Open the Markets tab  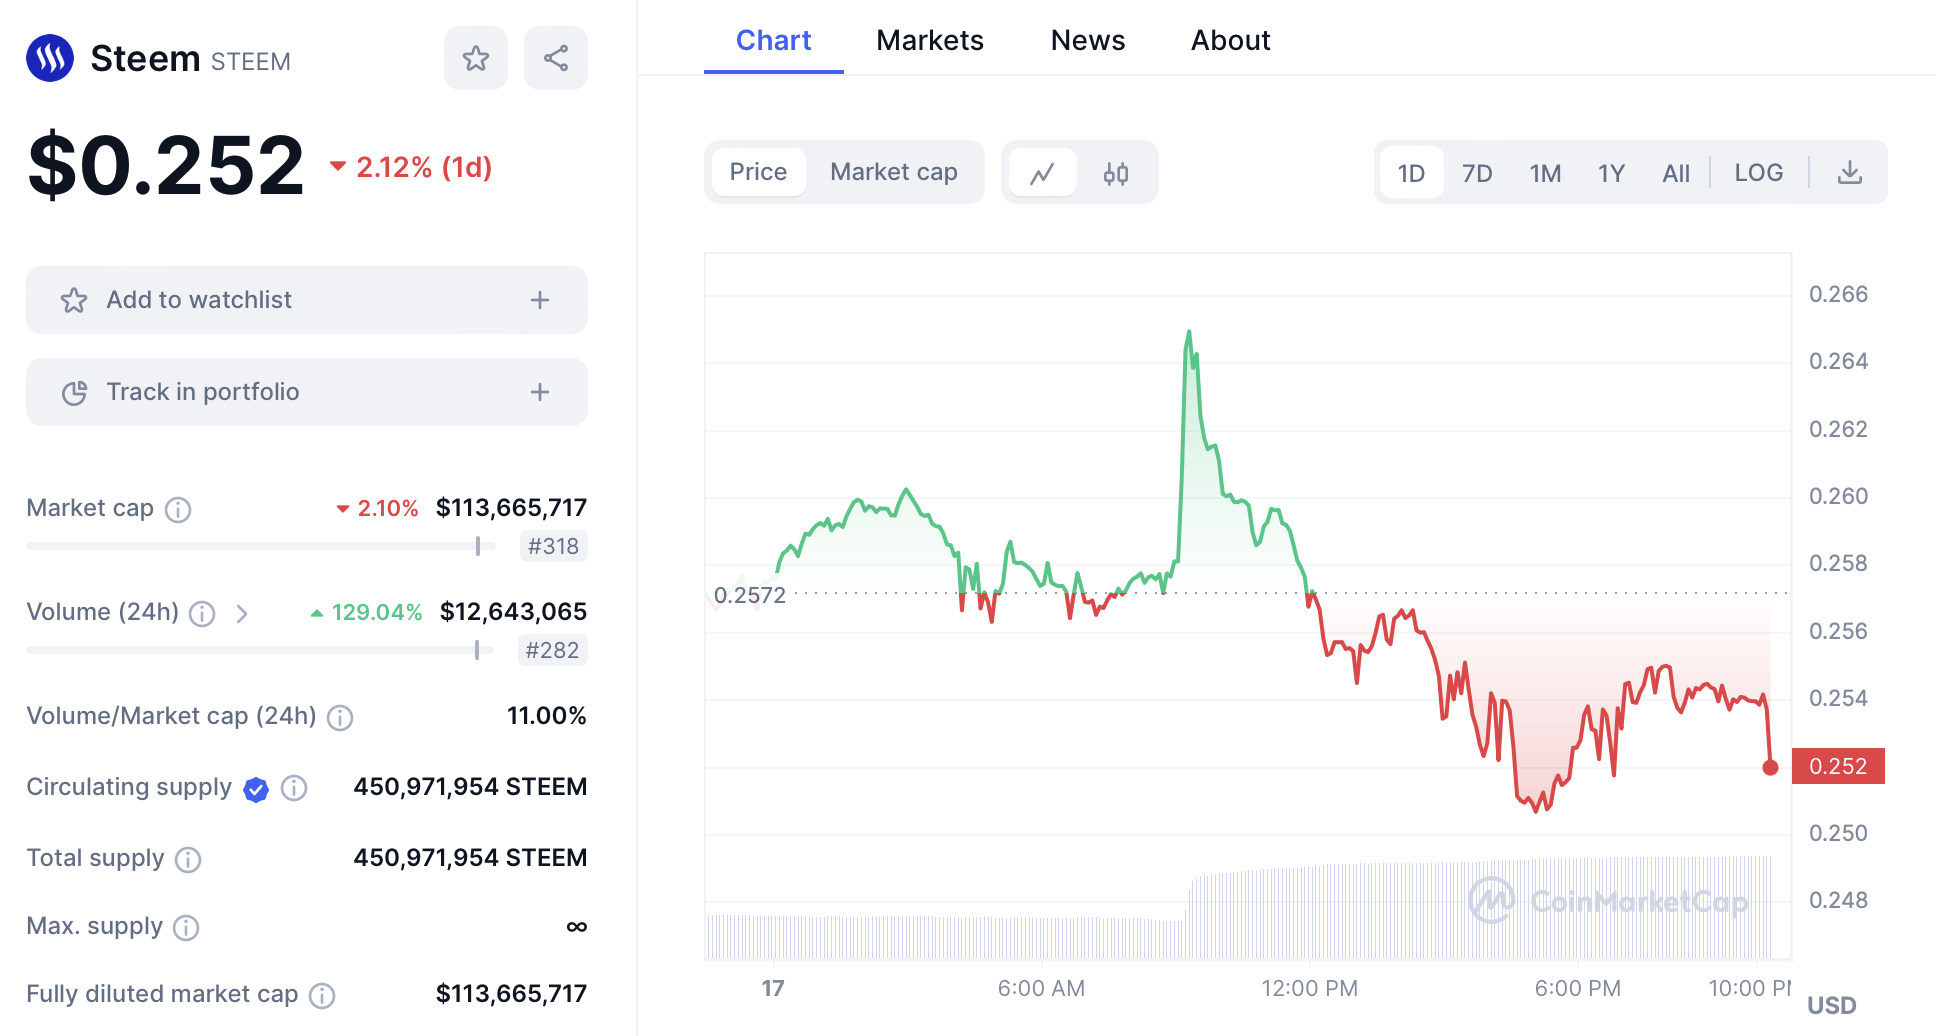click(x=929, y=40)
